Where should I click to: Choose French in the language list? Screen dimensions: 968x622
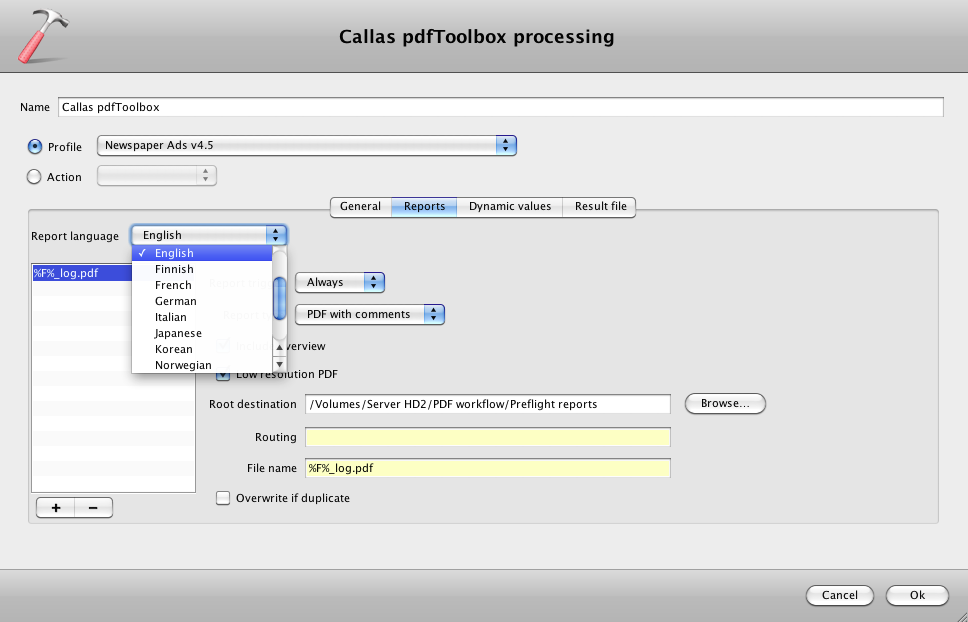202,285
